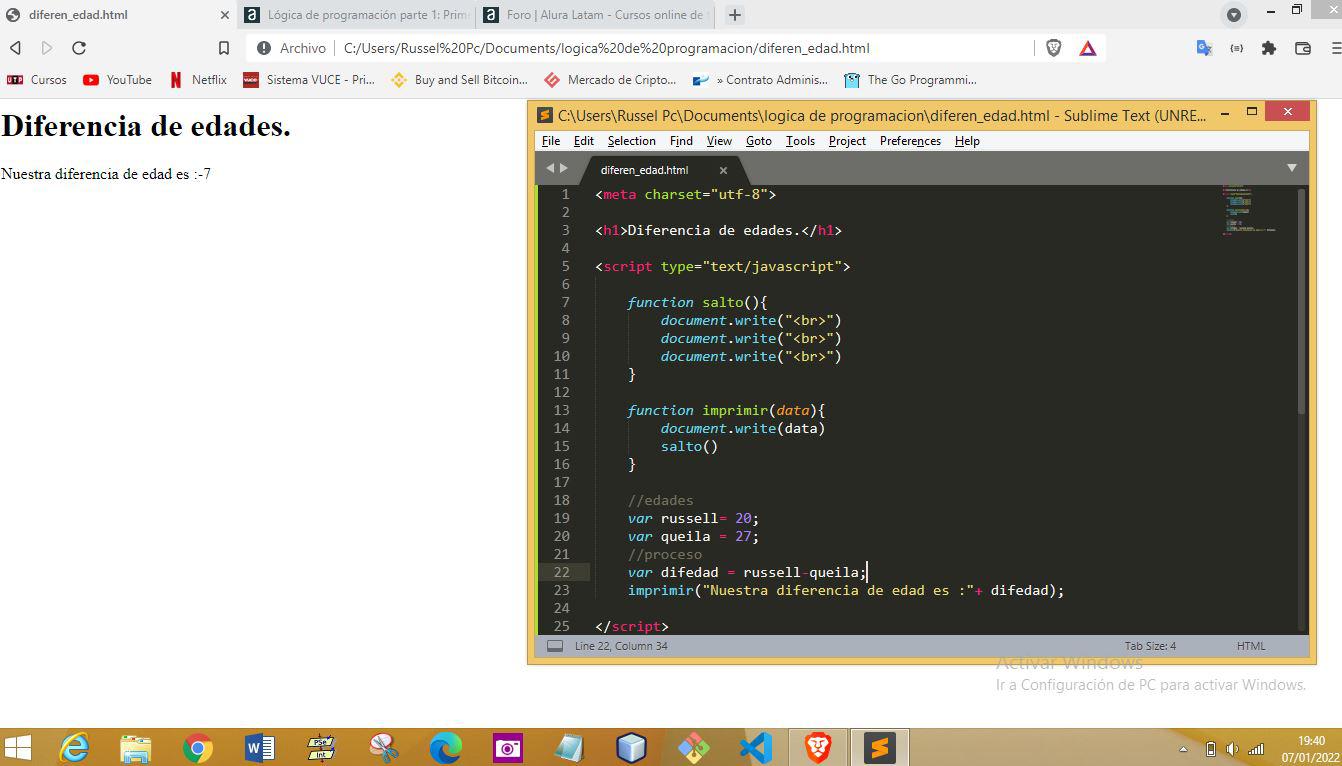
Task: Open Buy and Sell Bitcoin bookmark
Action: (459, 80)
